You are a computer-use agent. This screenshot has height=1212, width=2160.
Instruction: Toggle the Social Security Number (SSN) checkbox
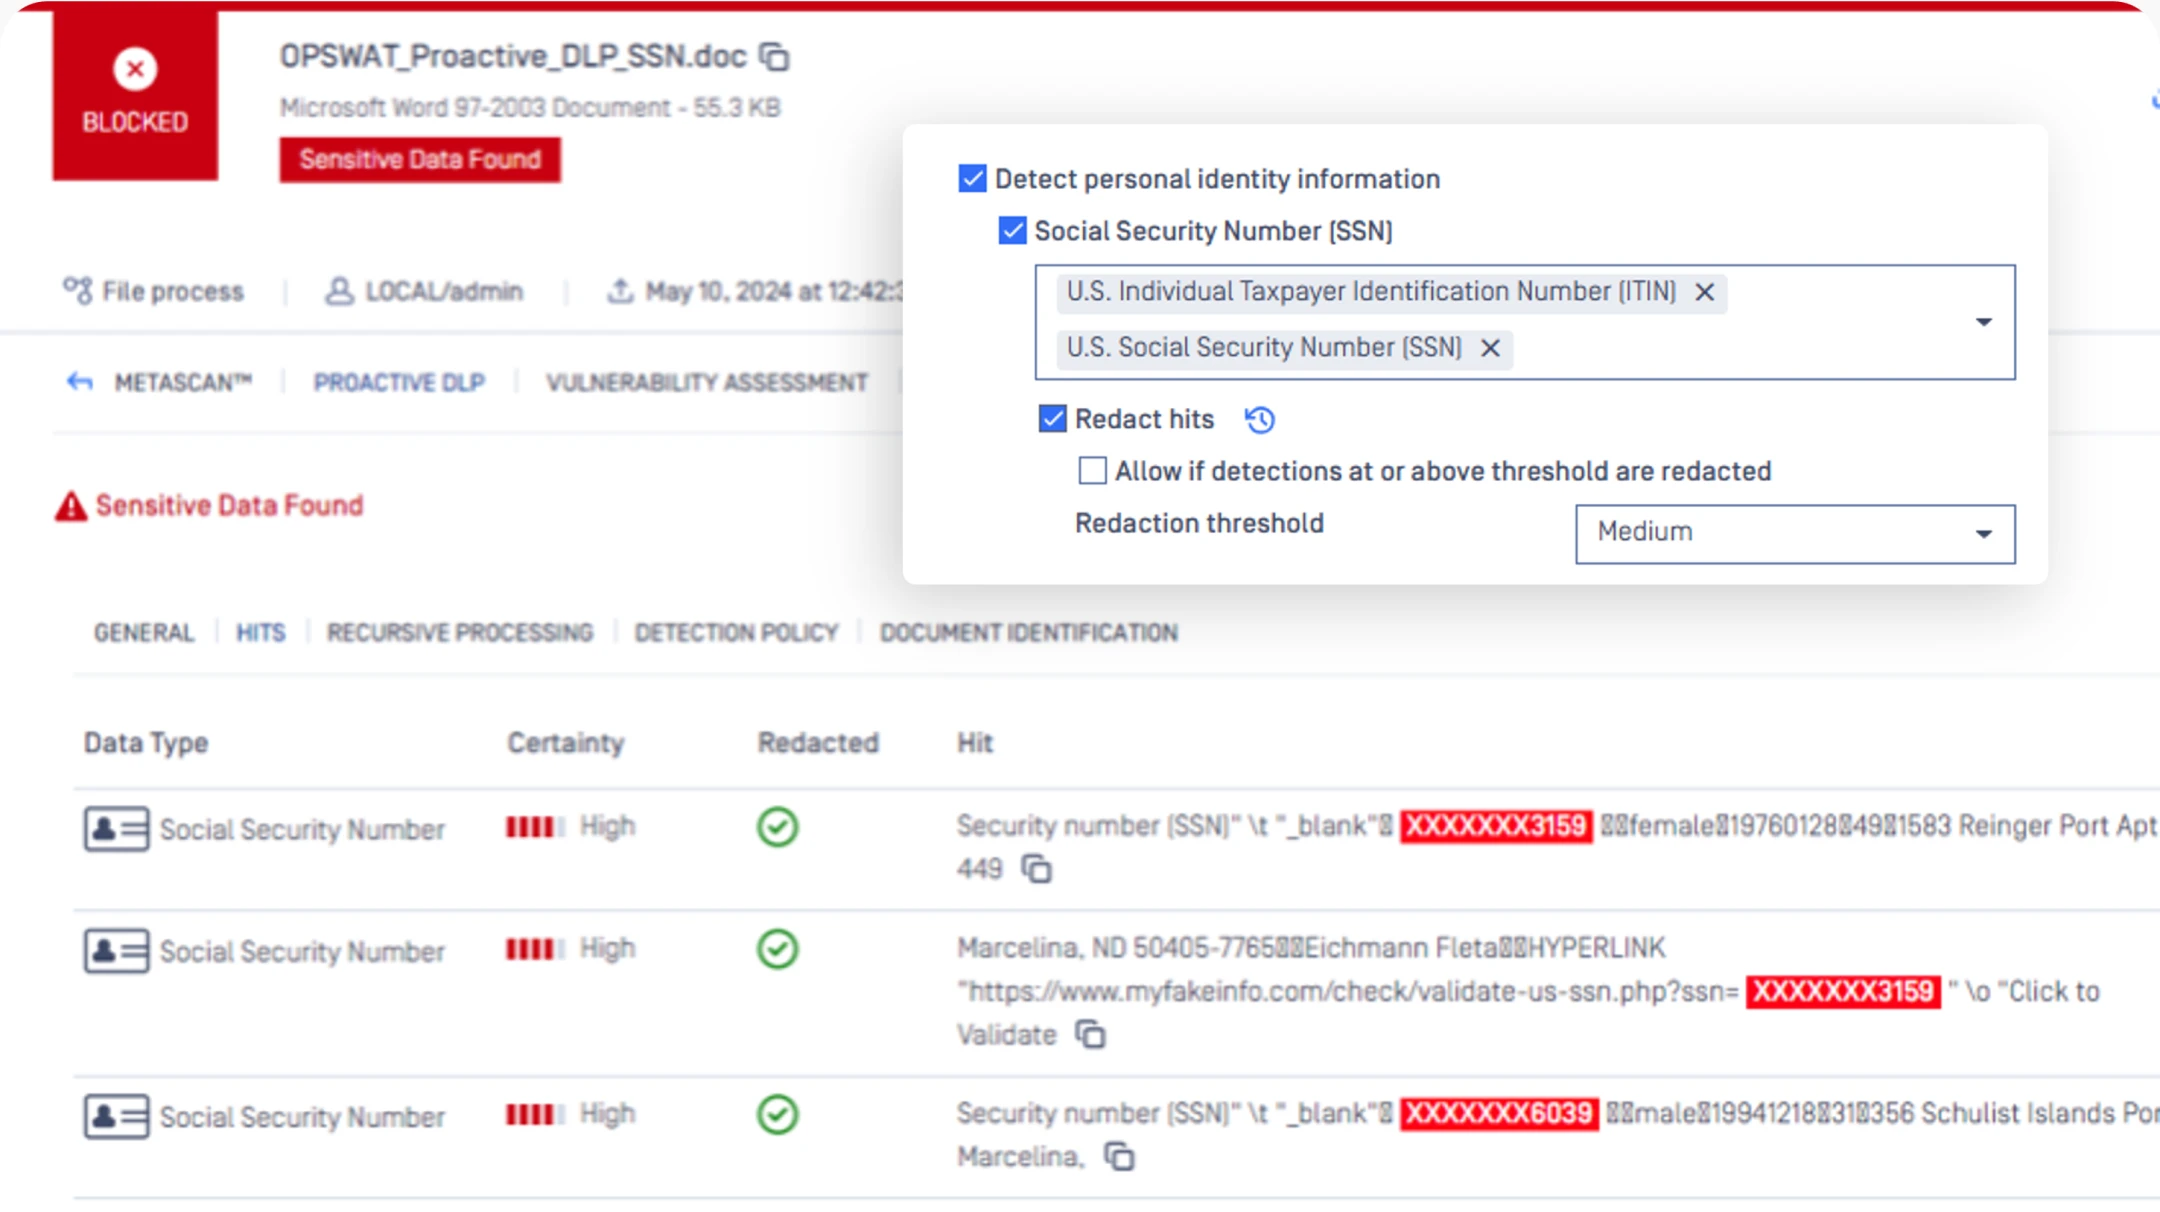1012,231
